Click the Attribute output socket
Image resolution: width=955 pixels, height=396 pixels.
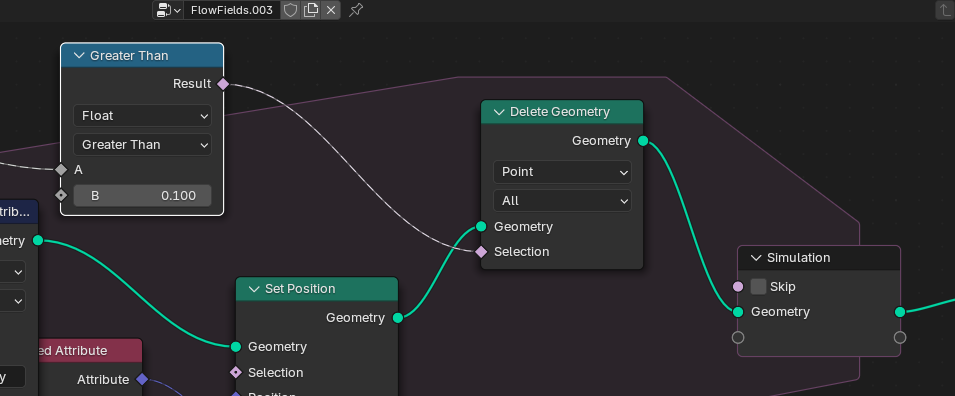[142, 380]
